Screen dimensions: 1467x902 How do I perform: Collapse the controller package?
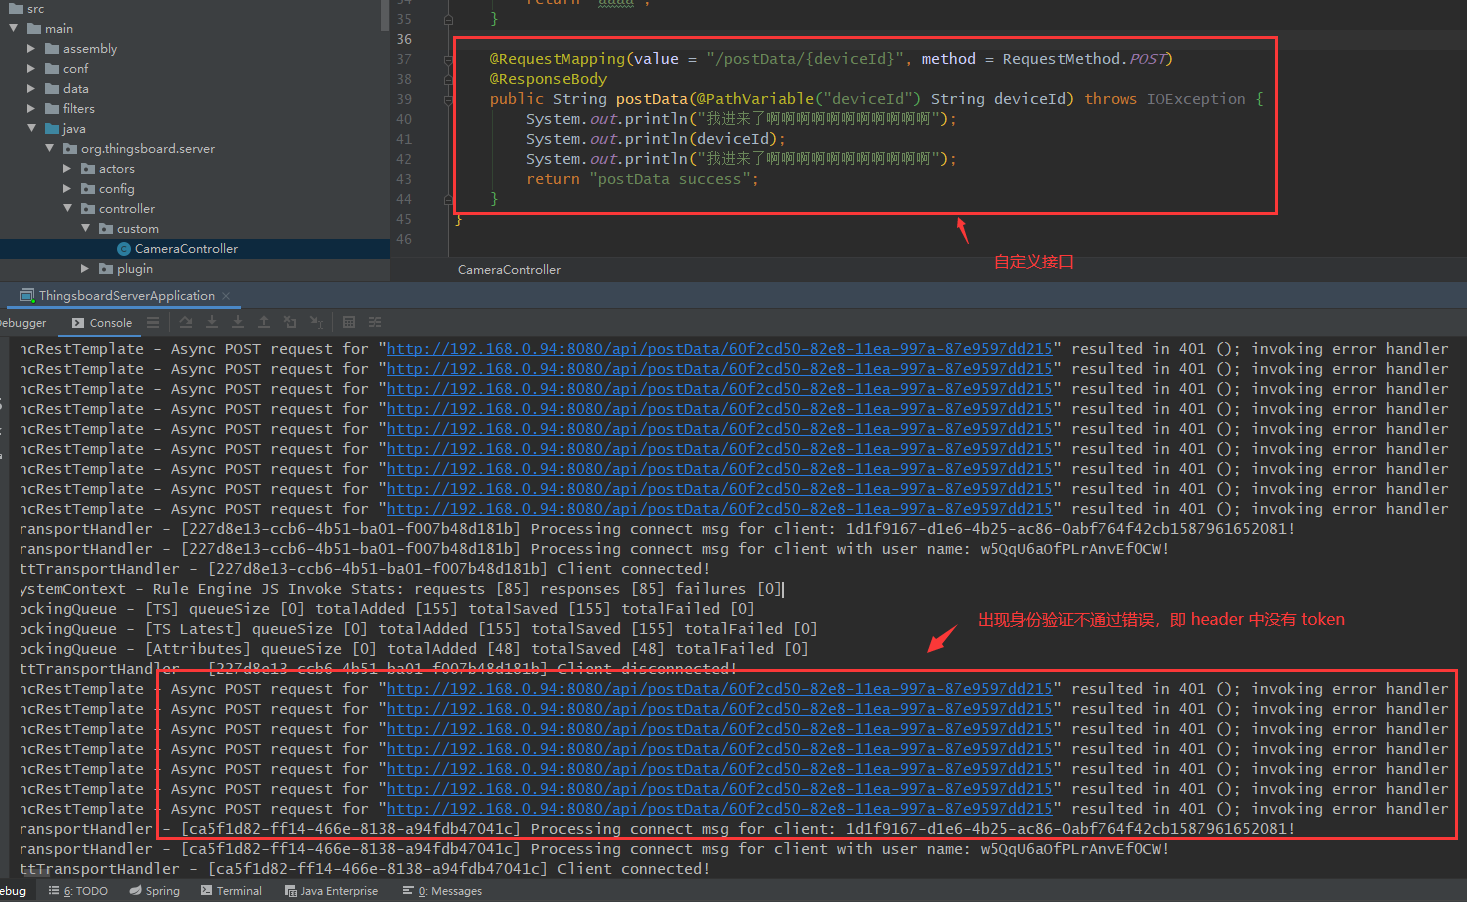click(x=67, y=209)
